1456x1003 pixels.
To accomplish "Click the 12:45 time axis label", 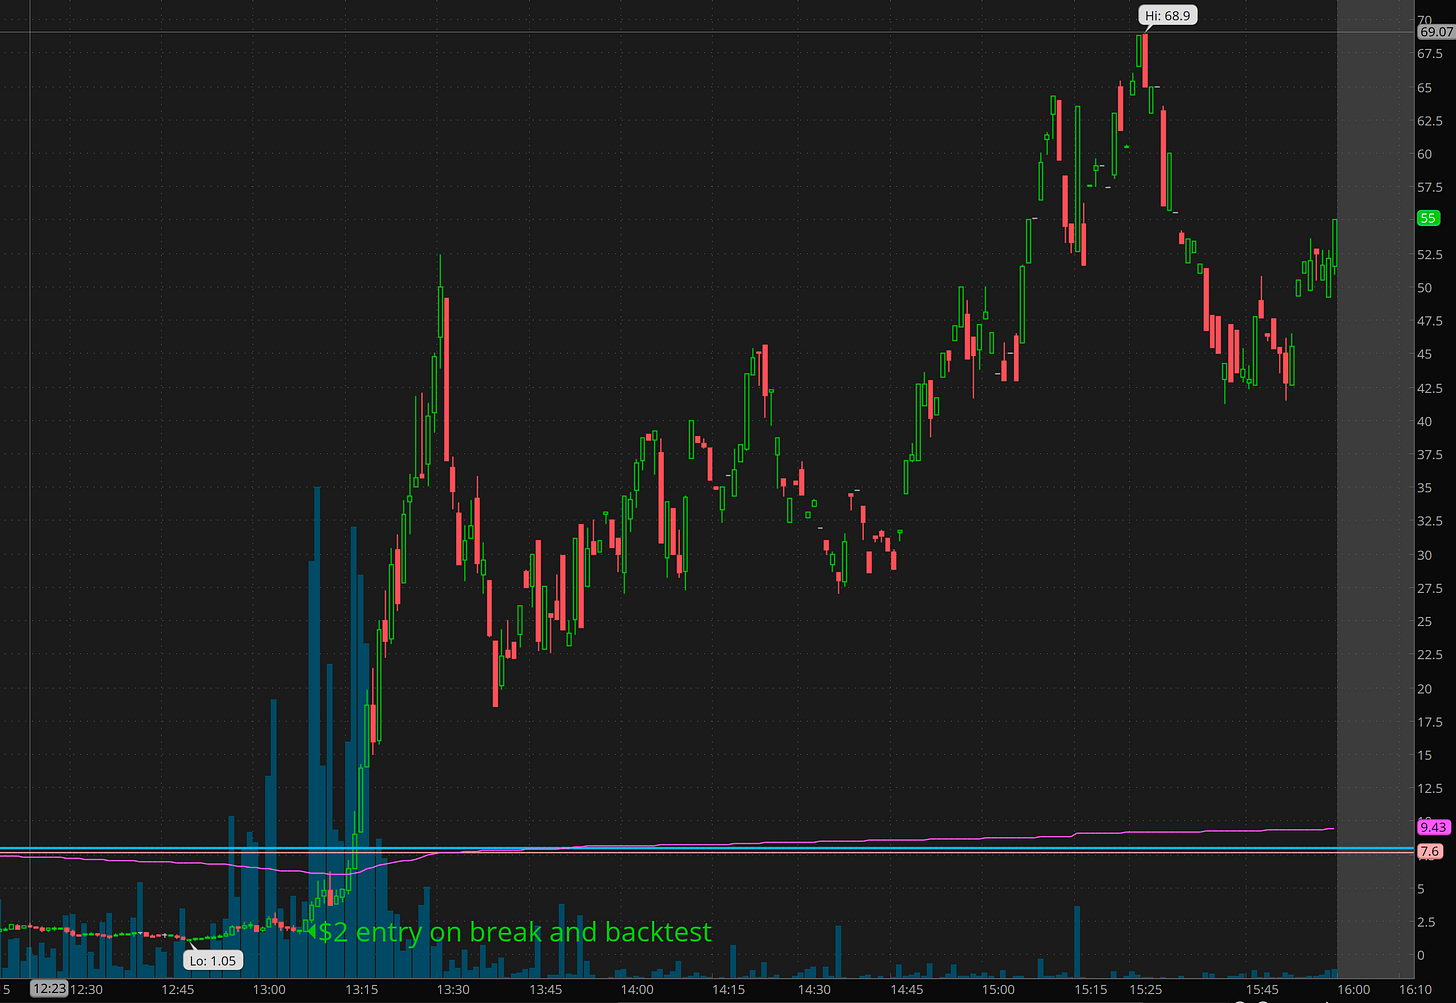I will tap(178, 990).
